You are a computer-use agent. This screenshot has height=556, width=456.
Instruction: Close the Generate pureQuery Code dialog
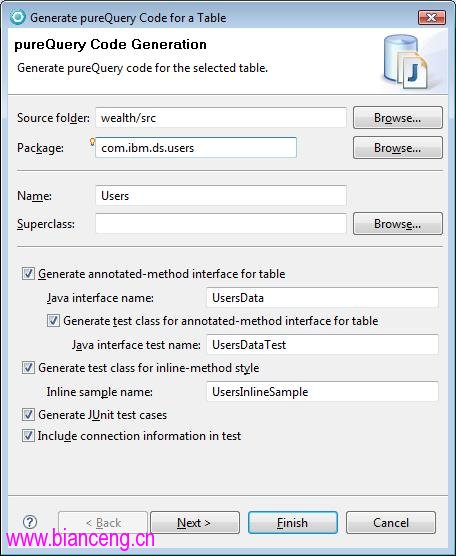point(431,17)
